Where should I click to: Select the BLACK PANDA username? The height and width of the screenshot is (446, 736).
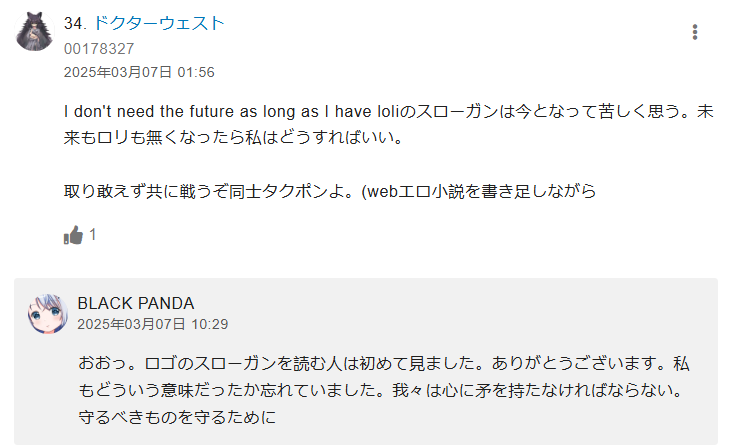[135, 303]
